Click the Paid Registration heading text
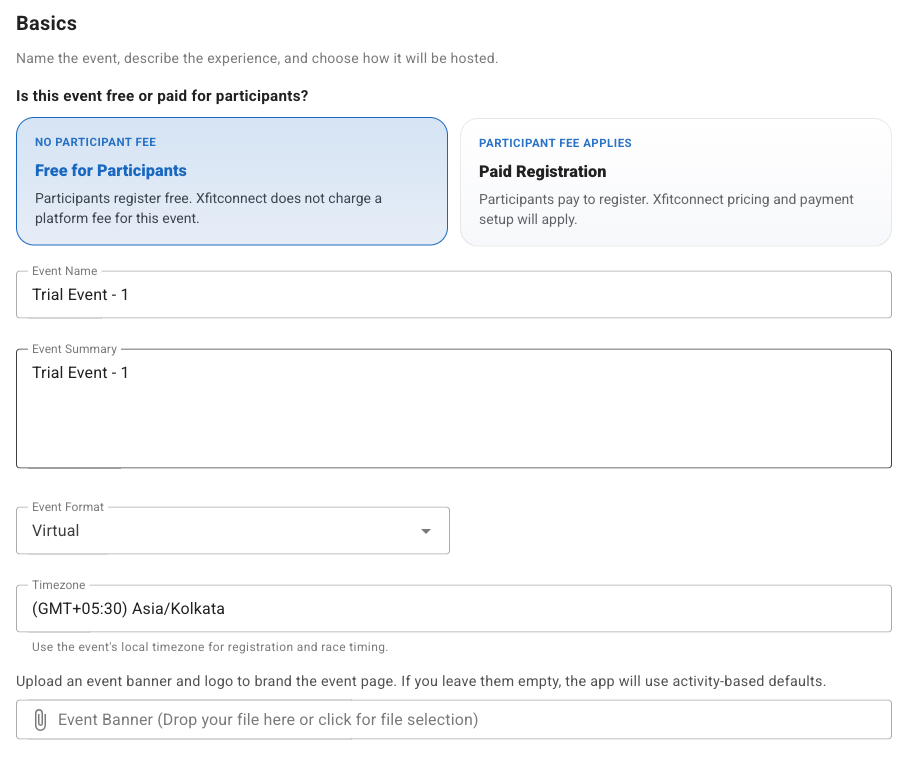The height and width of the screenshot is (760, 908). (x=543, y=171)
